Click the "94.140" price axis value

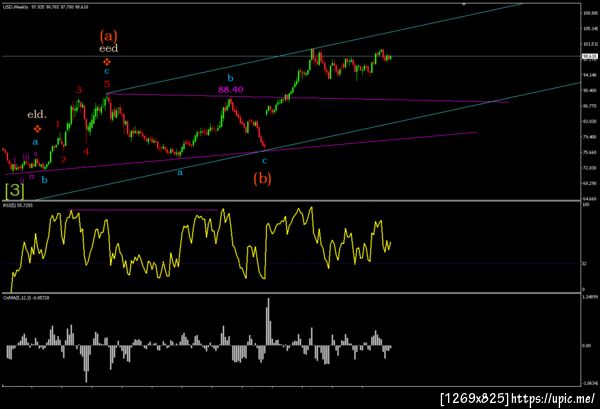590,75
